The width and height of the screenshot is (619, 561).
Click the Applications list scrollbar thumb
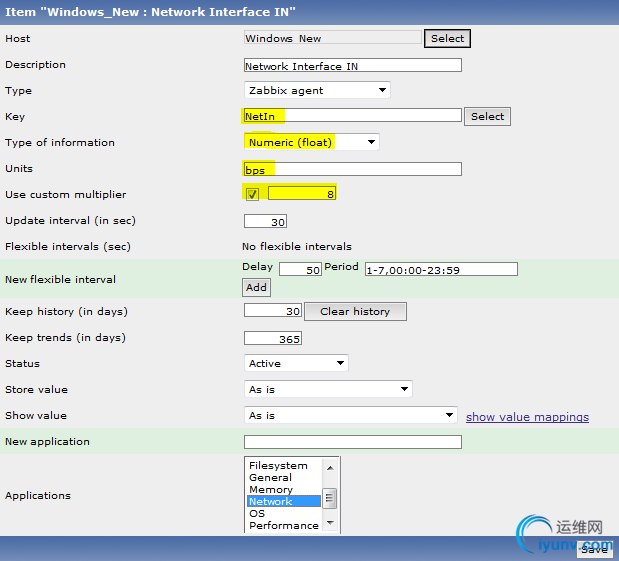(x=330, y=498)
